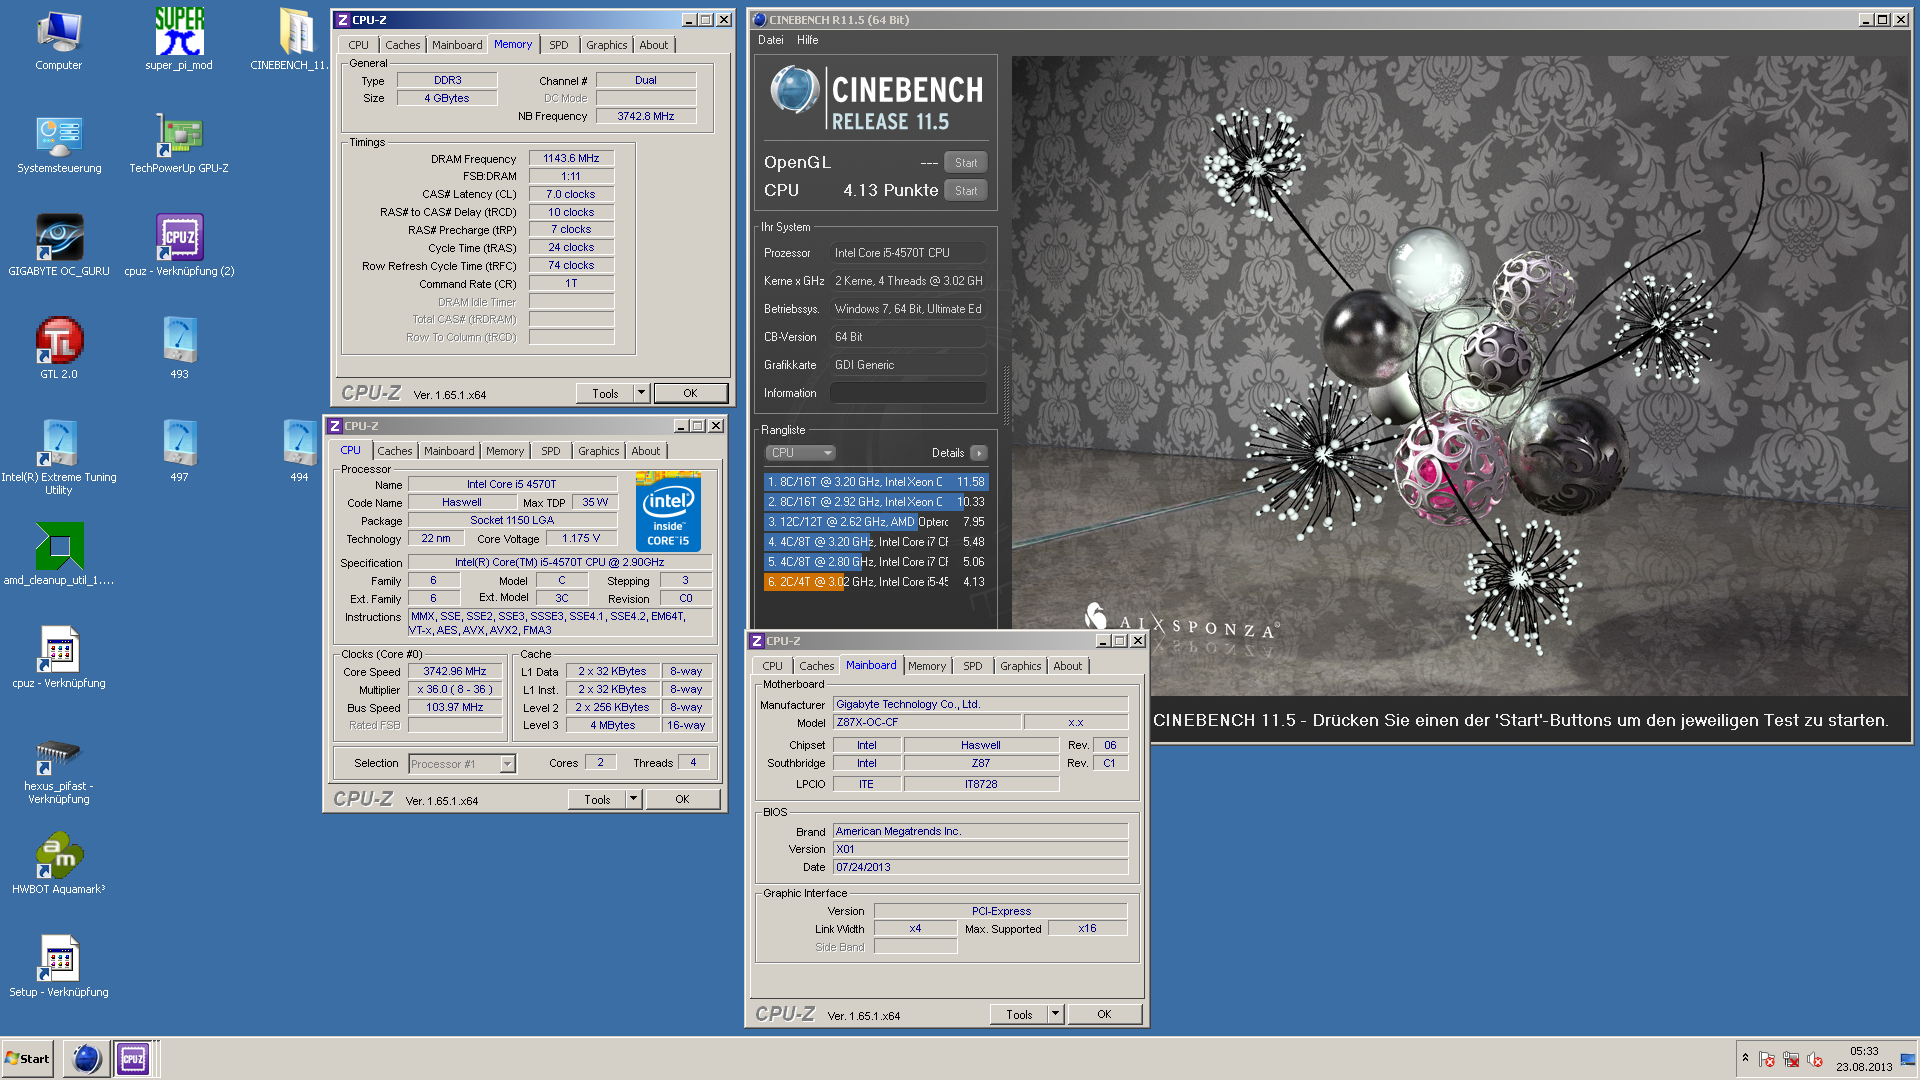The height and width of the screenshot is (1080, 1920).
Task: Open the Rangliste CPU dropdown
Action: (x=800, y=453)
